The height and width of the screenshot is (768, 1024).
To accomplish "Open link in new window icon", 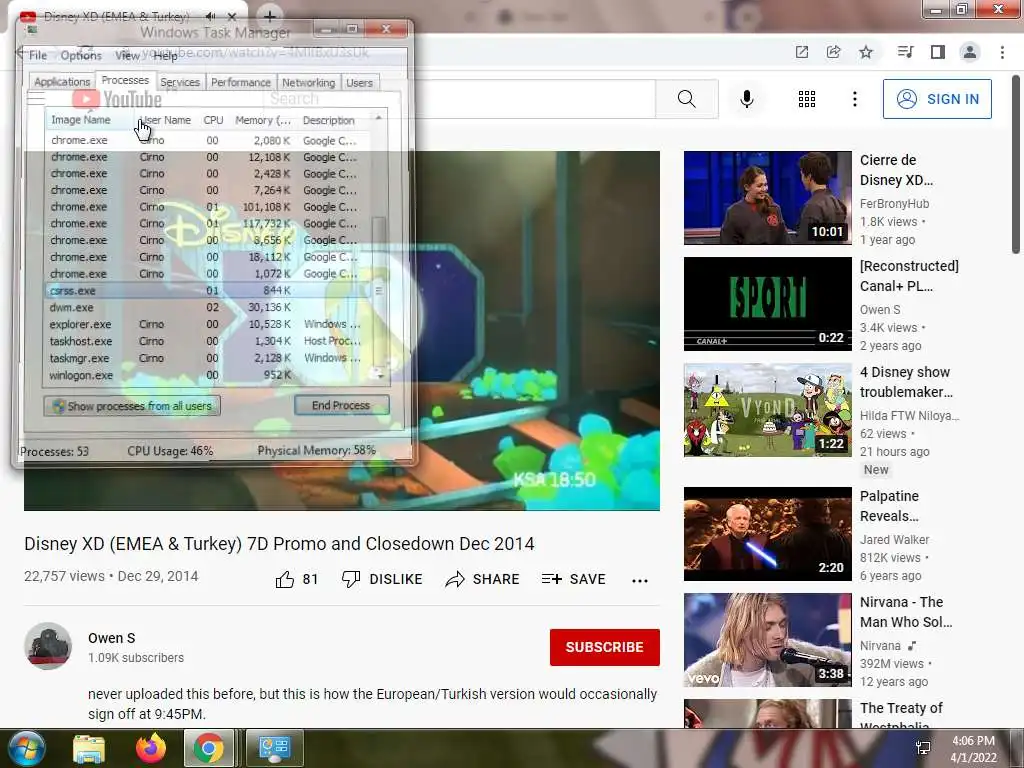I will pyautogui.click(x=802, y=52).
